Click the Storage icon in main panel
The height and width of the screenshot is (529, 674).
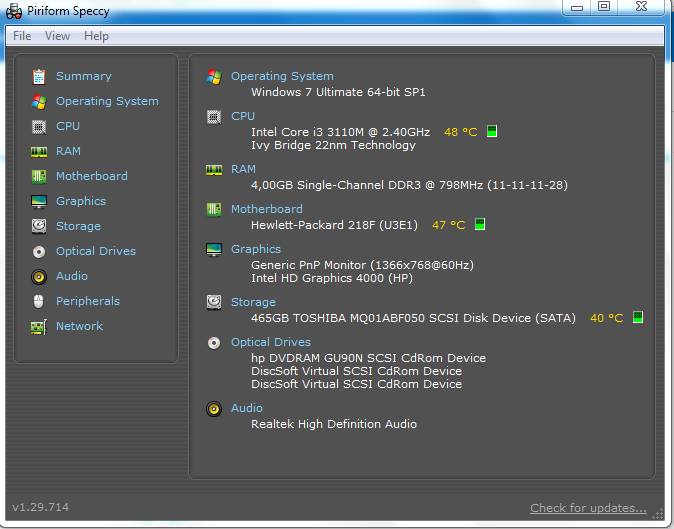[214, 302]
